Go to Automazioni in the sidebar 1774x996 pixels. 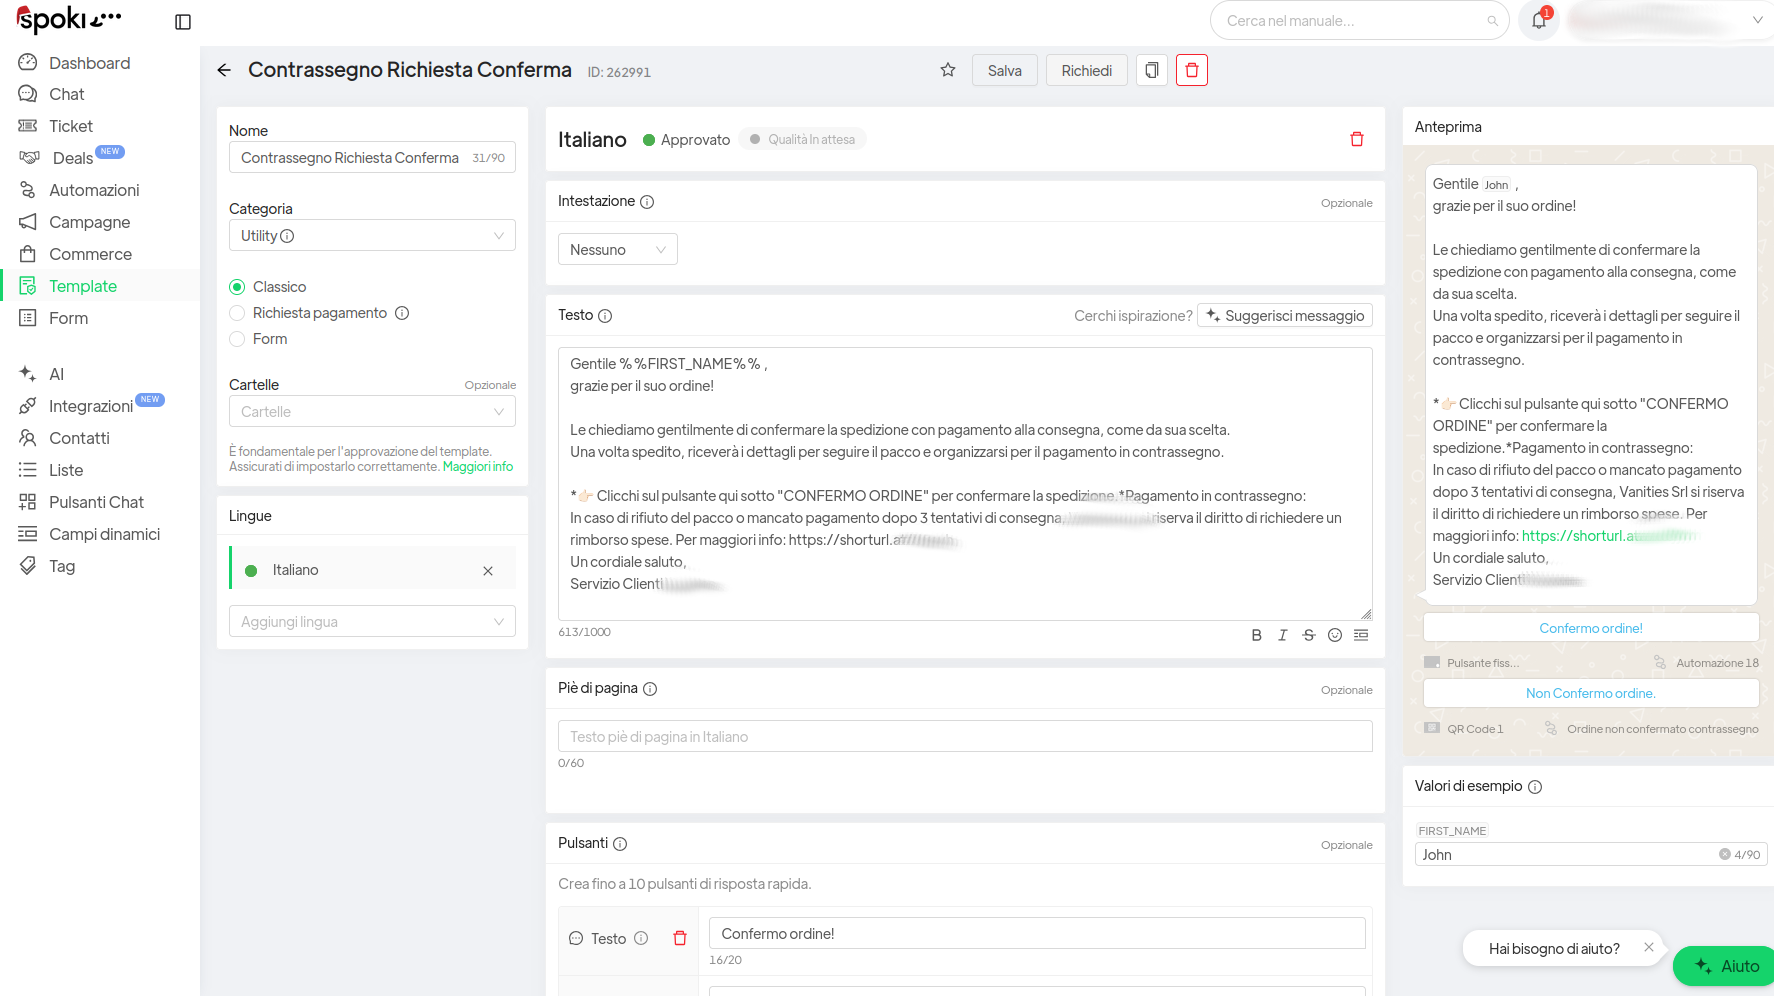coord(94,190)
